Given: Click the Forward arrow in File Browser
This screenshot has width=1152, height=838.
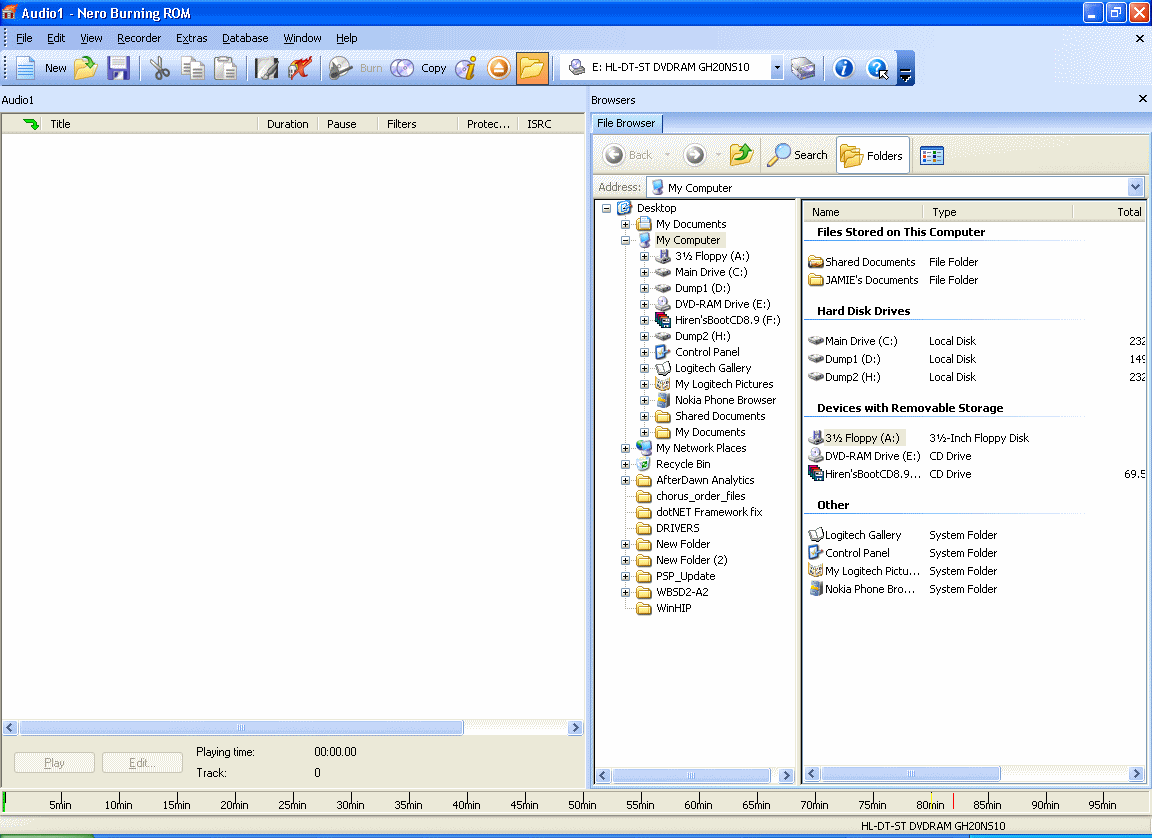Looking at the screenshot, I should (x=694, y=155).
